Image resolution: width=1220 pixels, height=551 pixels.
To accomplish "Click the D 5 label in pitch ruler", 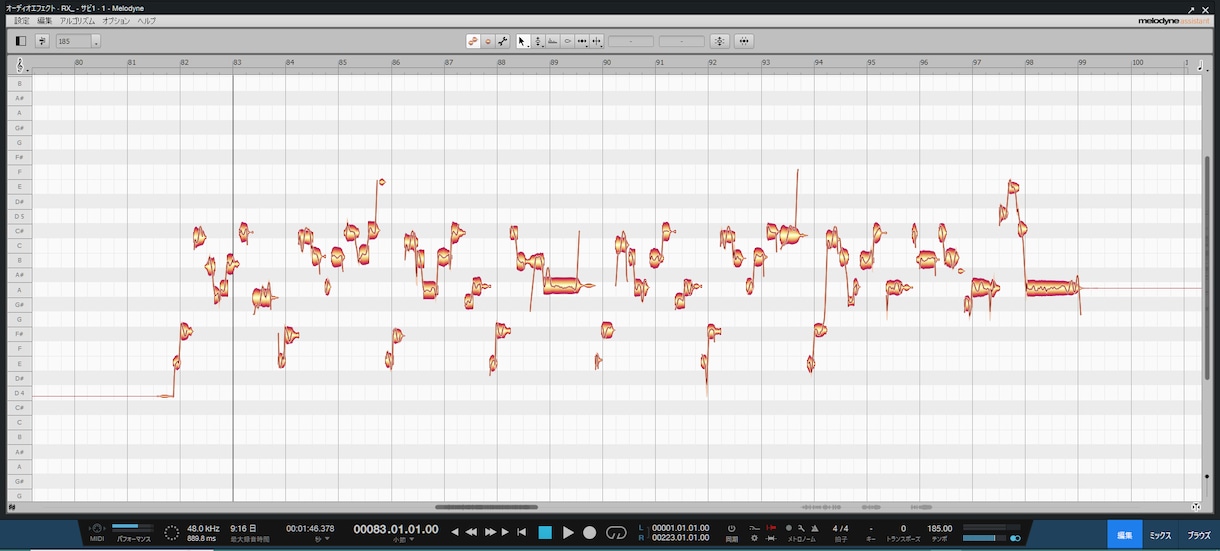I will pos(19,216).
